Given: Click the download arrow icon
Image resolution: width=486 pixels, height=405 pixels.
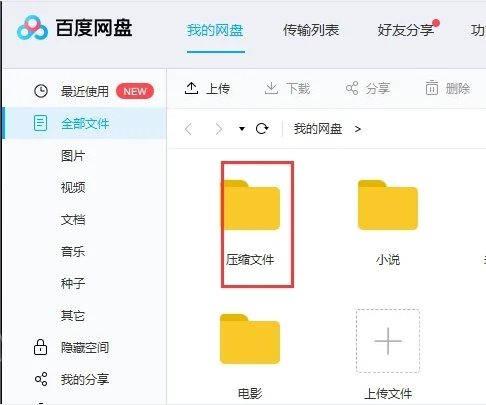Looking at the screenshot, I should click(271, 88).
